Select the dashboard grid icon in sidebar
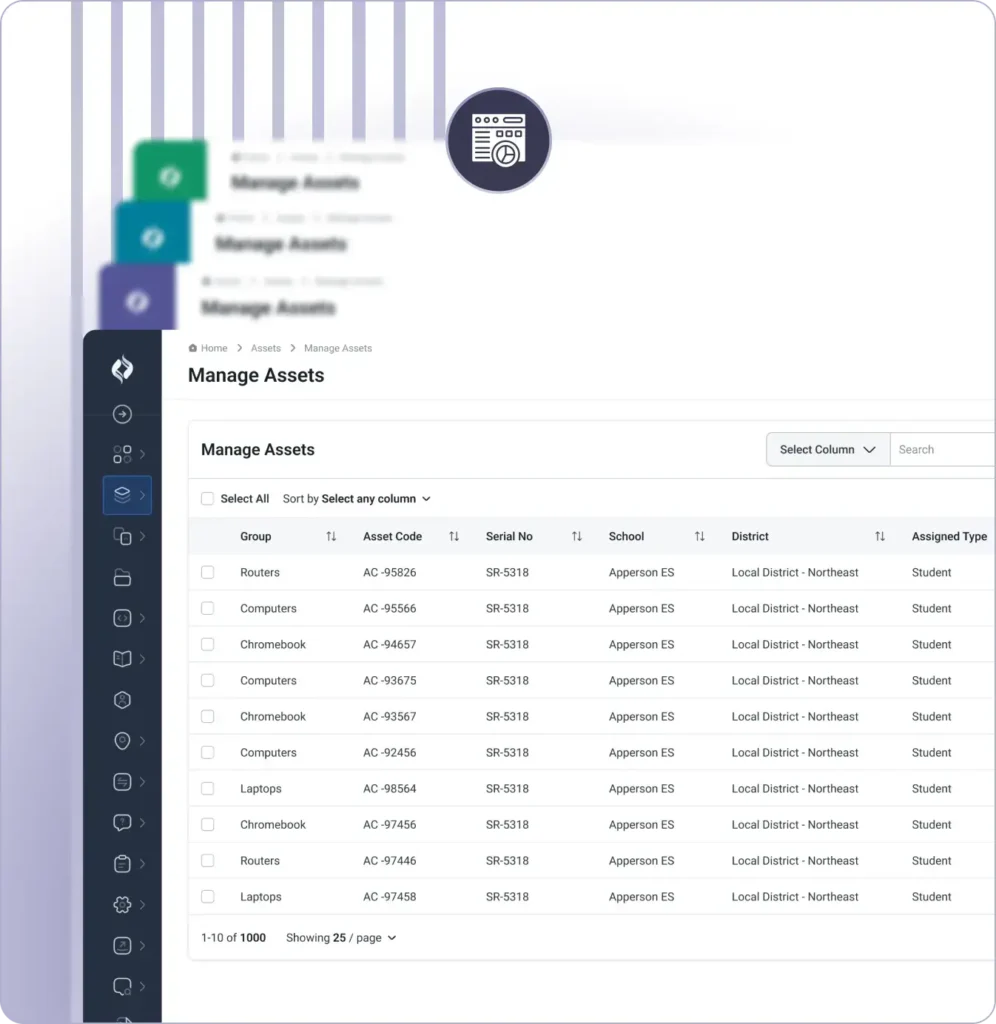 coord(122,454)
